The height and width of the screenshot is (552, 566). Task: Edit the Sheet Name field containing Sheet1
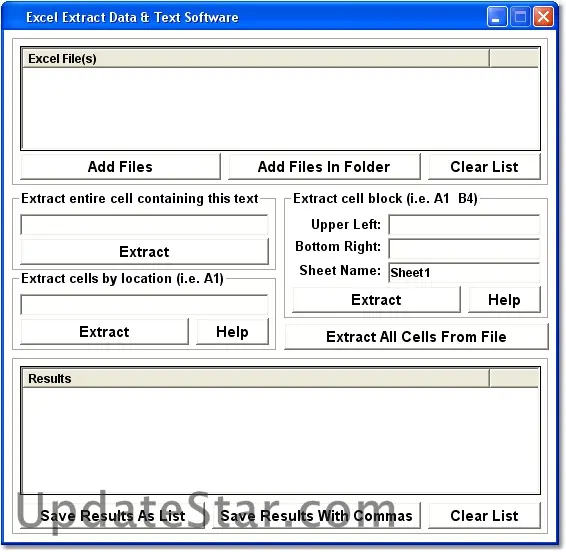464,273
